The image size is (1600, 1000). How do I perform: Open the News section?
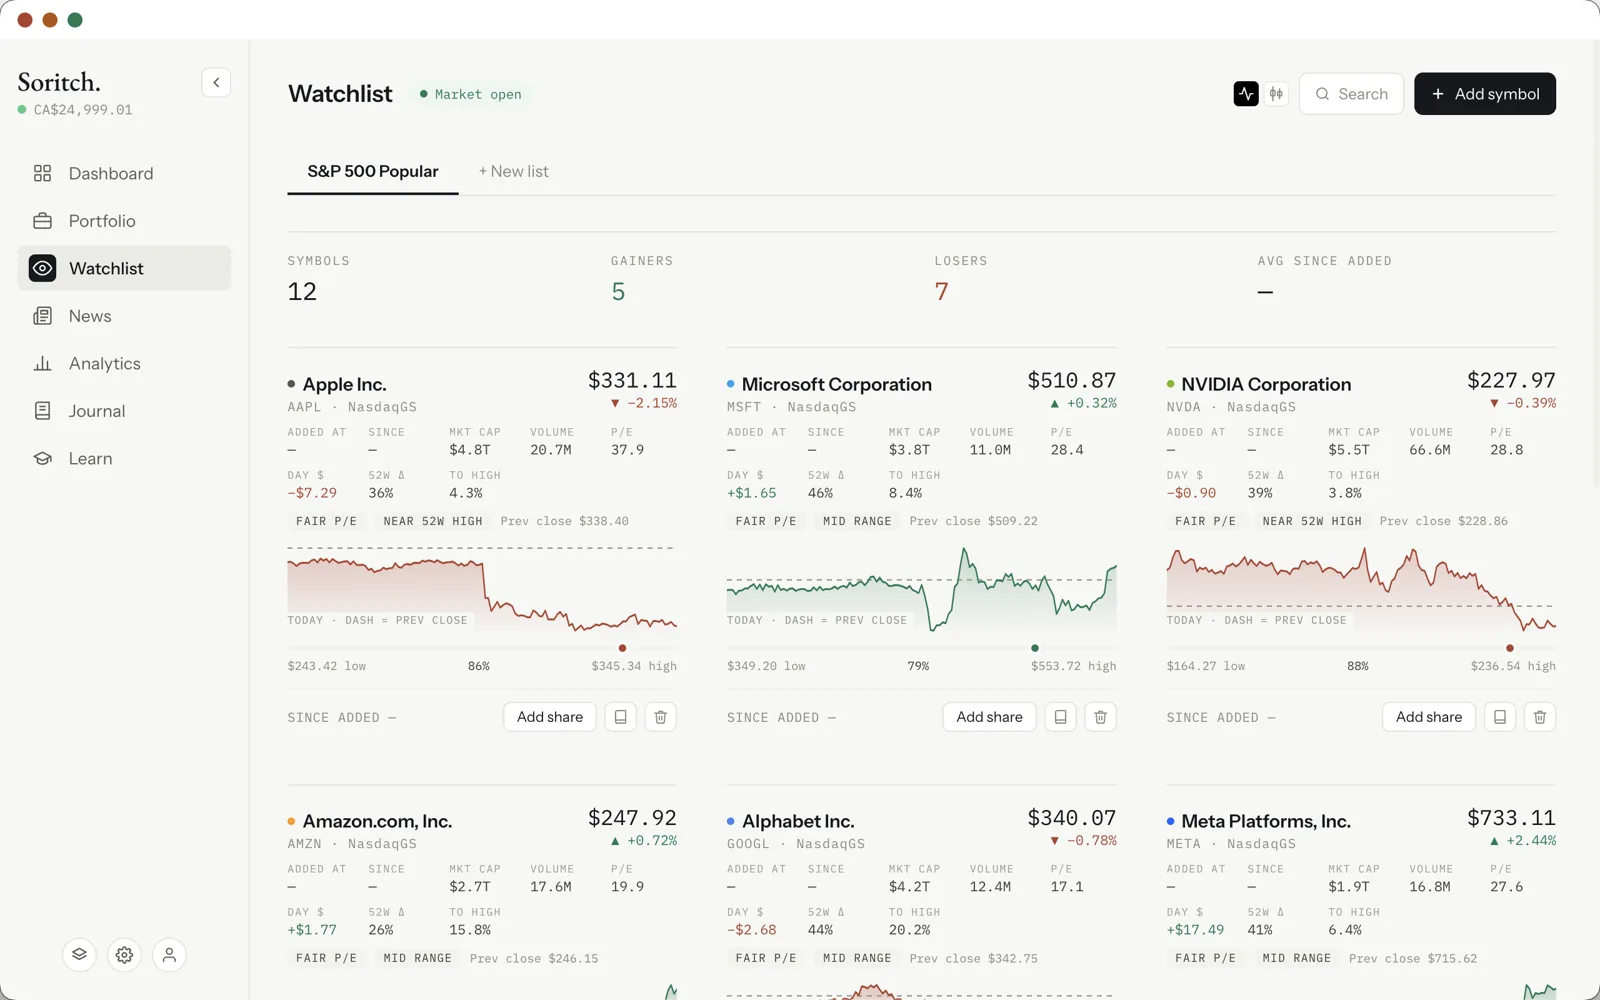click(124, 316)
